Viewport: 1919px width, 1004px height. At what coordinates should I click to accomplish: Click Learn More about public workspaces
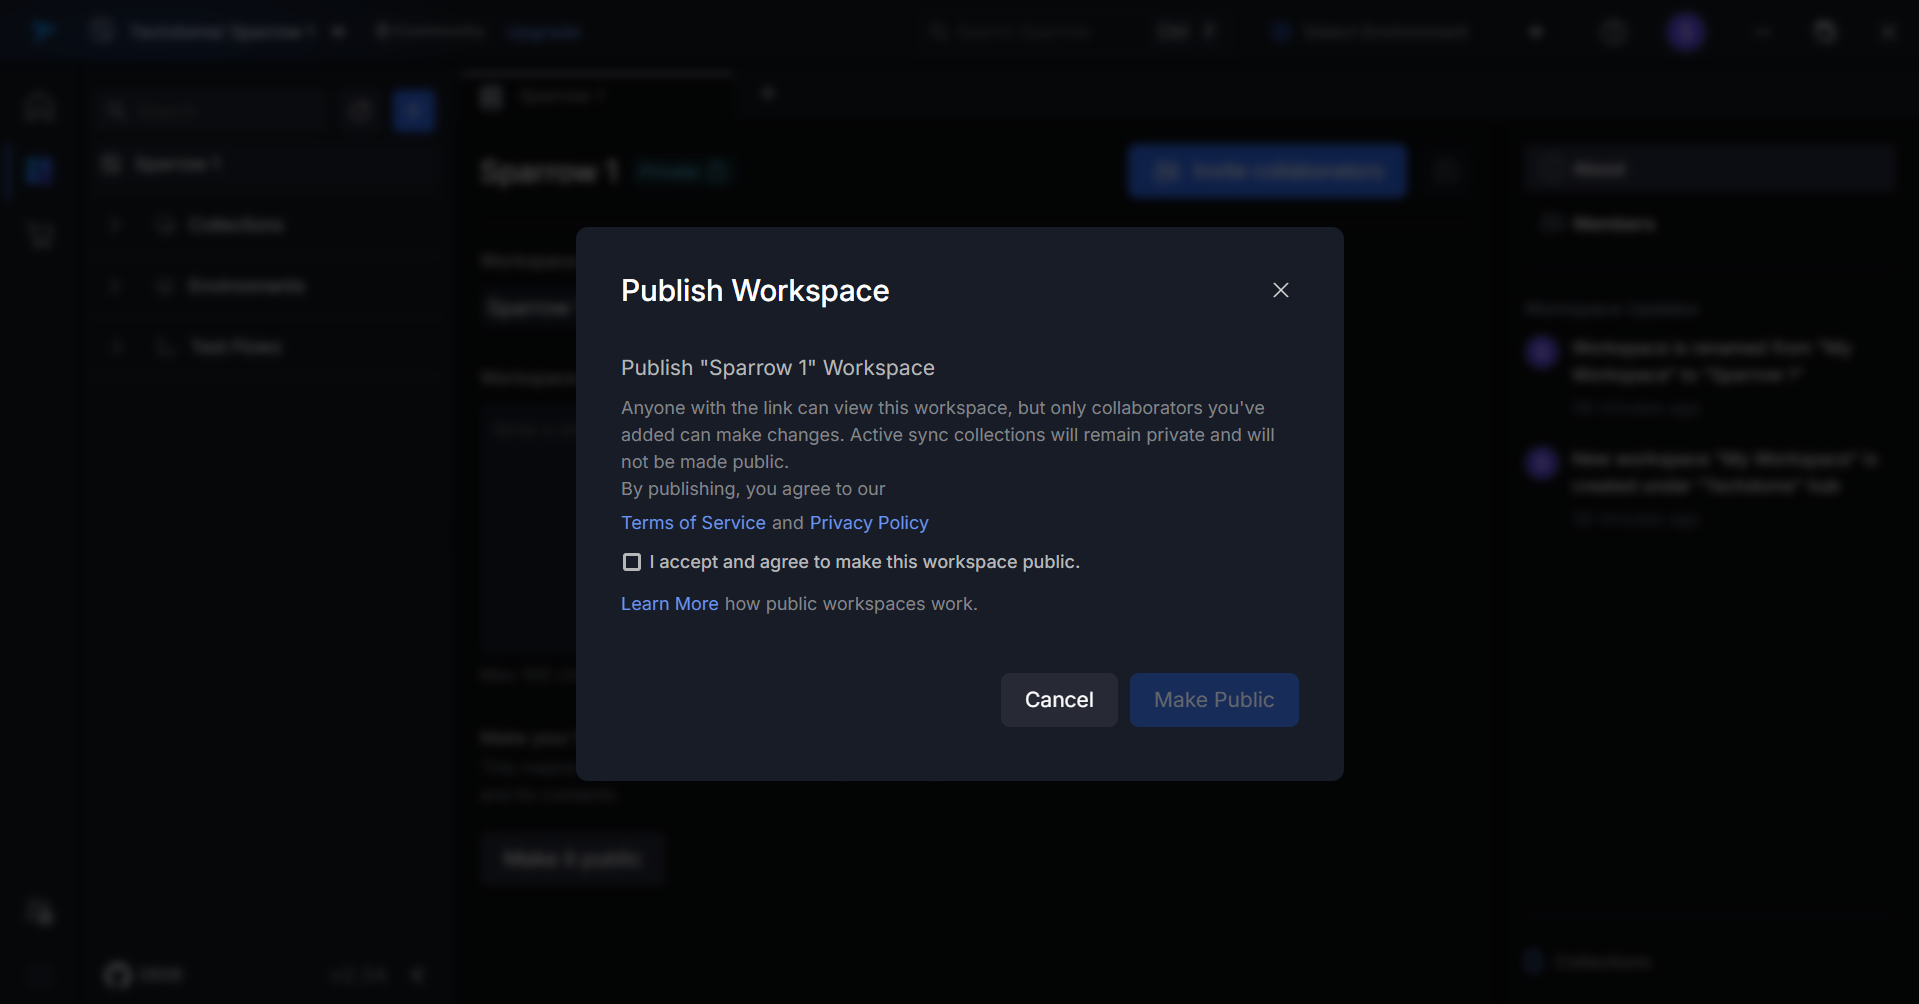pos(669,604)
